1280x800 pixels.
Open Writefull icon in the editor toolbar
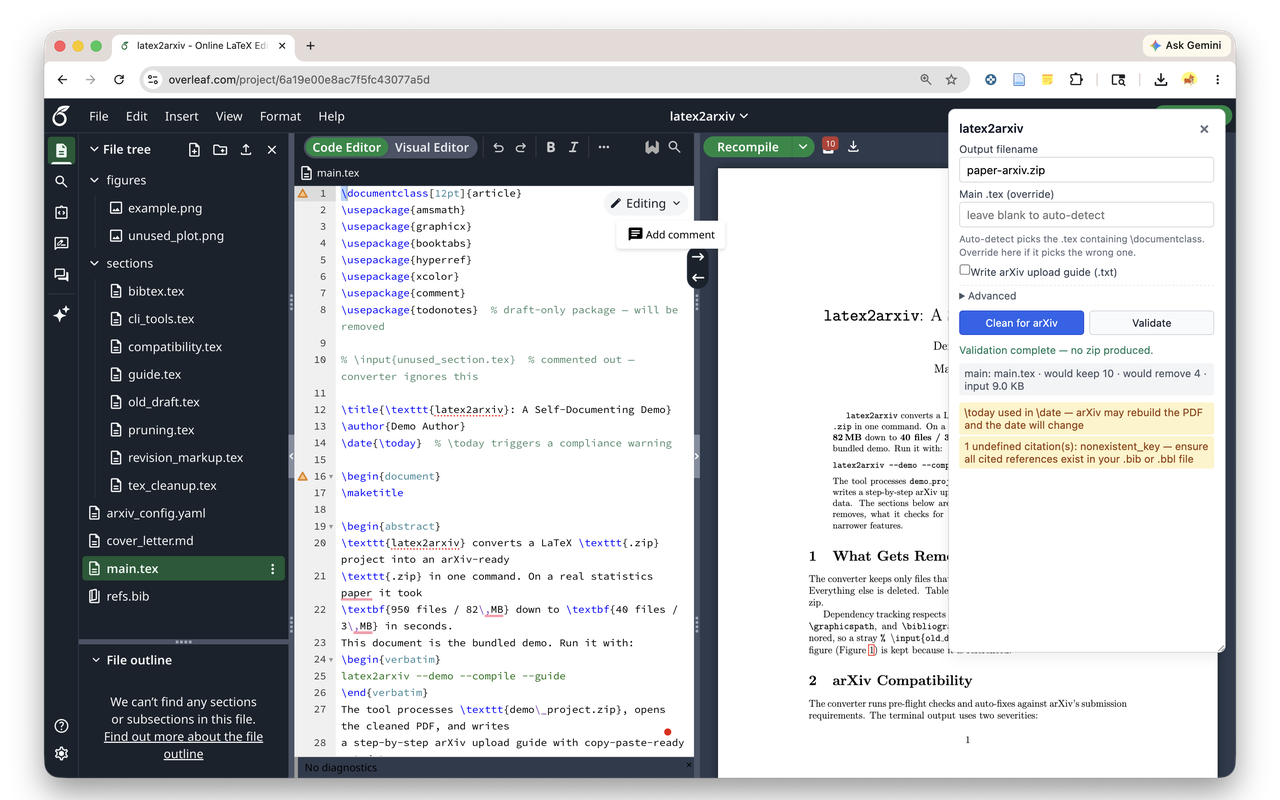[x=652, y=147]
